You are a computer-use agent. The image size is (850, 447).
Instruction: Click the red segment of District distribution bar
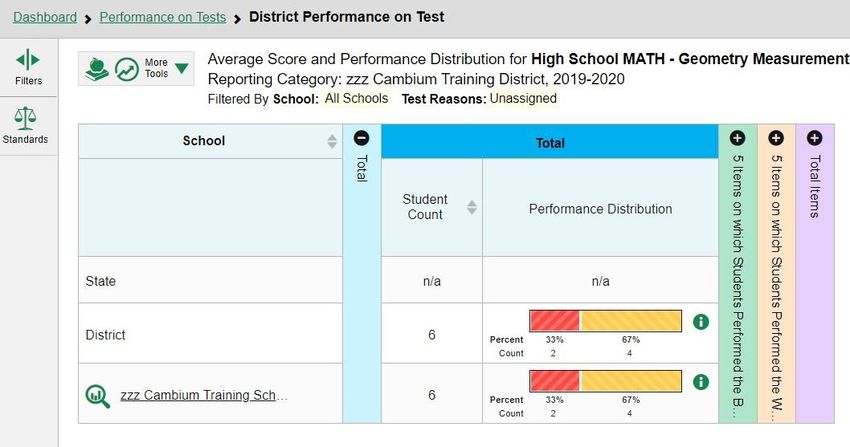coord(554,321)
